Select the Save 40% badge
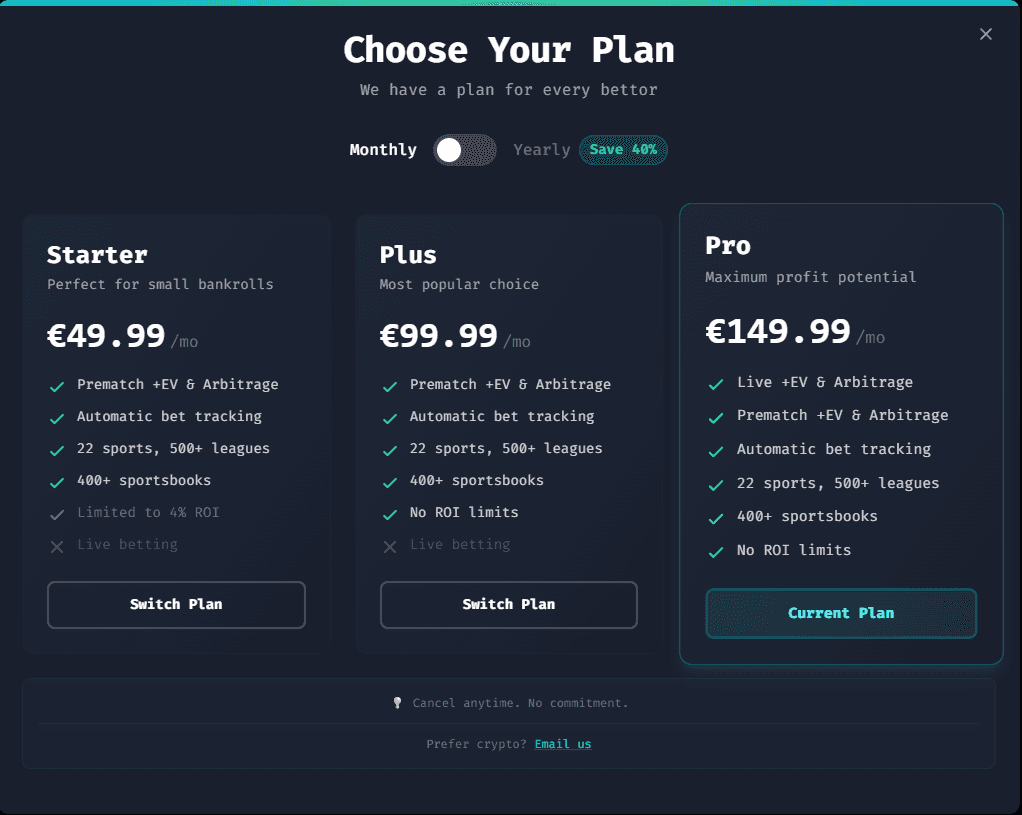This screenshot has height=815, width=1022. coord(623,149)
